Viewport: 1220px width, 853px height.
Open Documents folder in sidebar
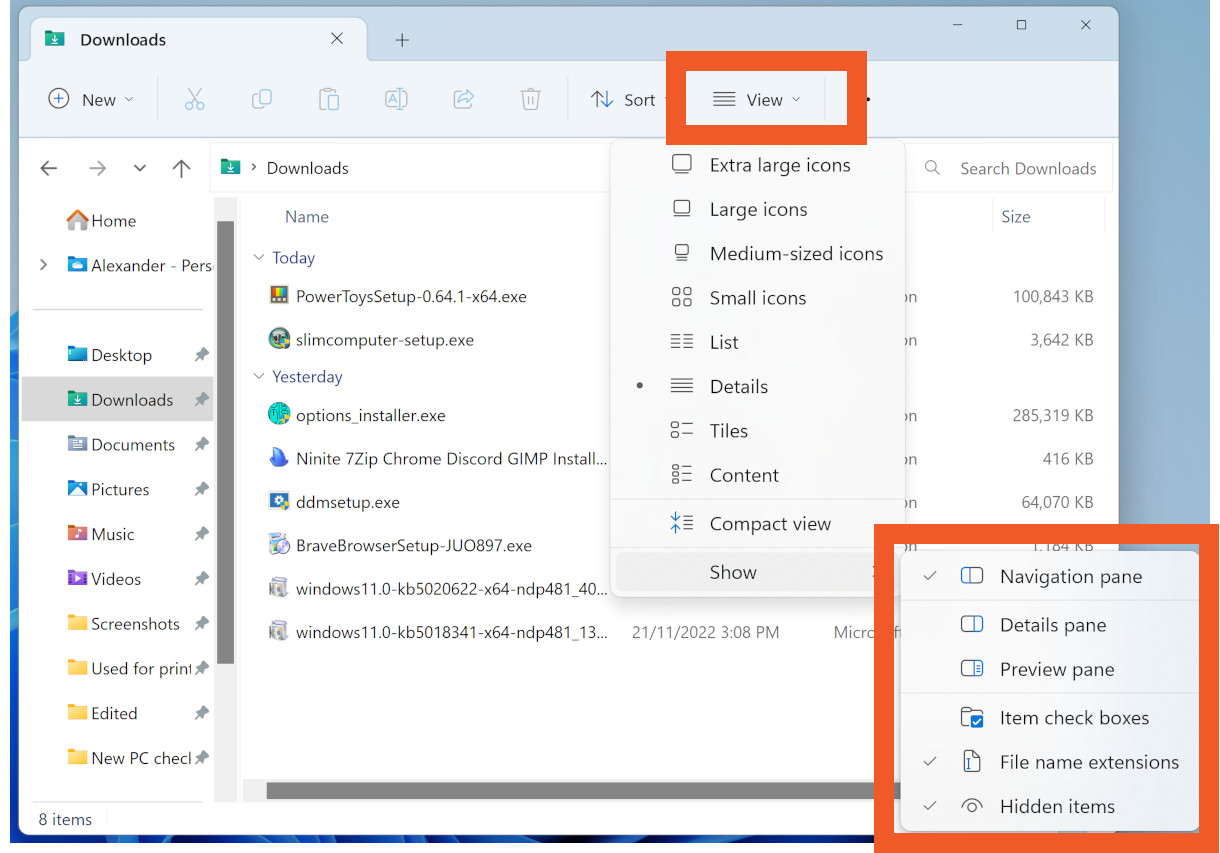[132, 445]
